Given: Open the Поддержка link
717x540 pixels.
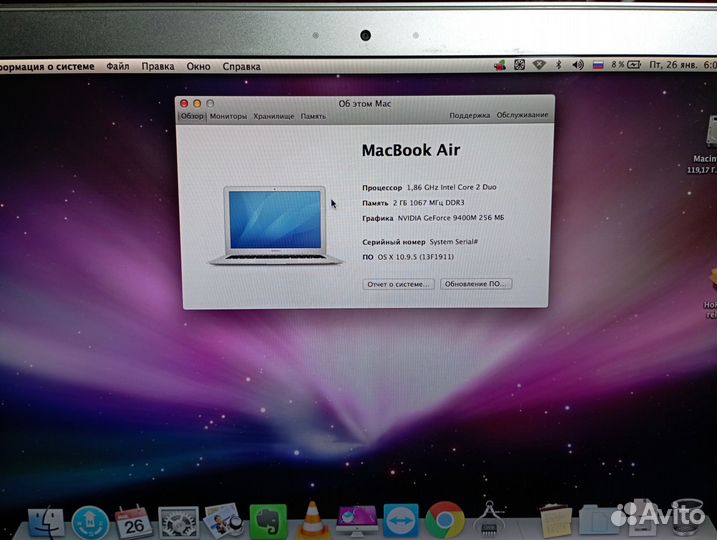Looking at the screenshot, I should (x=470, y=115).
